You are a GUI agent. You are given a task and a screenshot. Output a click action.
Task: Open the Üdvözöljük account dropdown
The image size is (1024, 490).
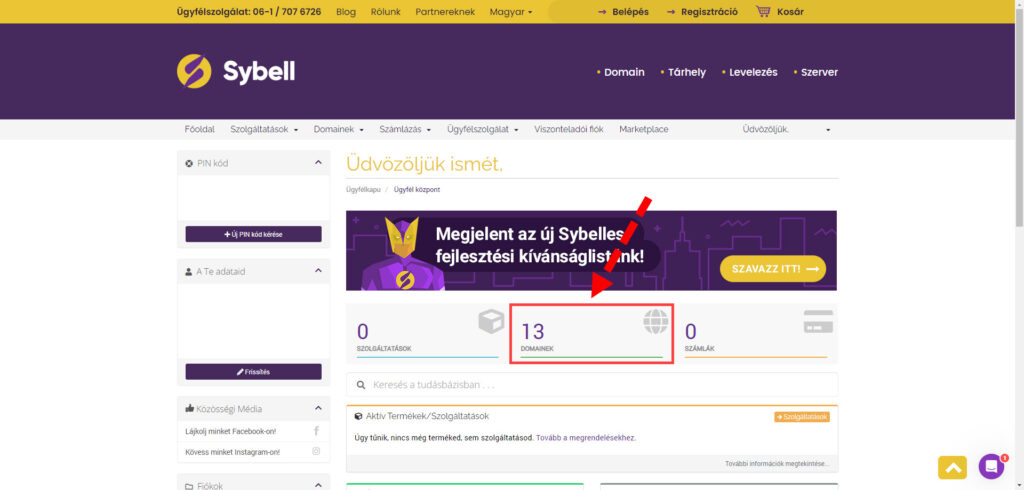point(786,129)
